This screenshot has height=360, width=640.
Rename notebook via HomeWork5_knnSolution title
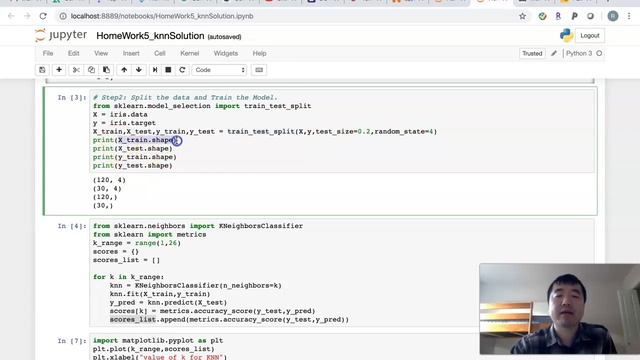coord(150,36)
